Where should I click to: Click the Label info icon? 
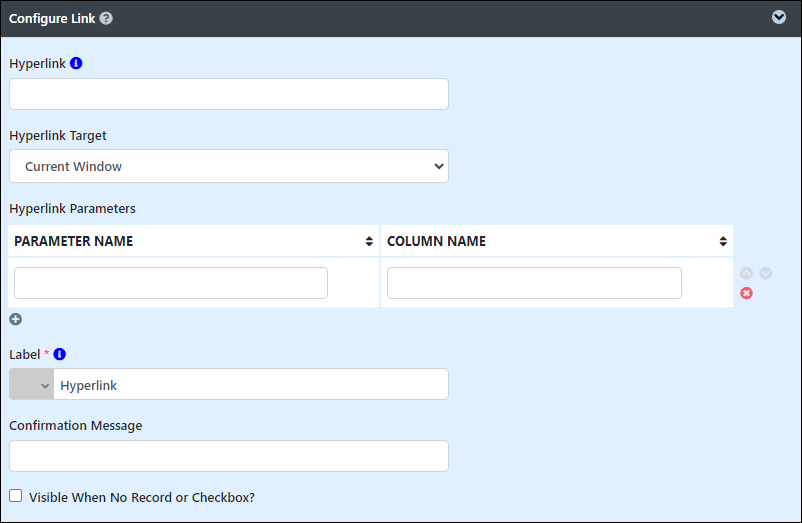click(59, 354)
